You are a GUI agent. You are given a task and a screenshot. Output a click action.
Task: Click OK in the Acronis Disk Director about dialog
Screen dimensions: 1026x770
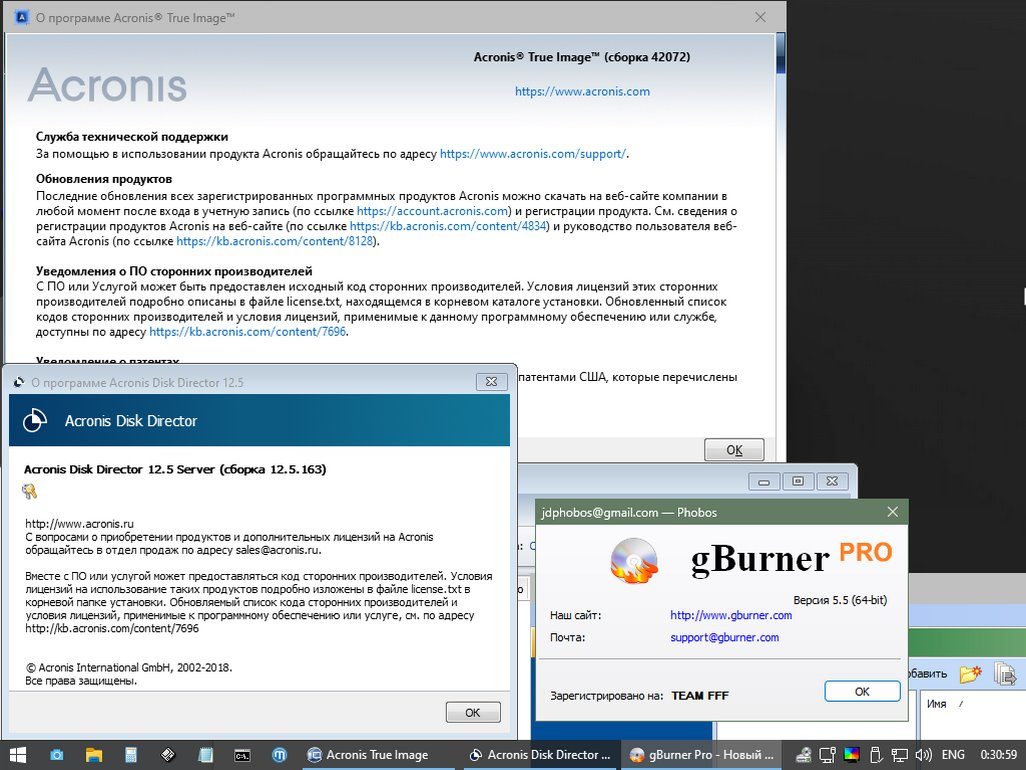point(473,712)
